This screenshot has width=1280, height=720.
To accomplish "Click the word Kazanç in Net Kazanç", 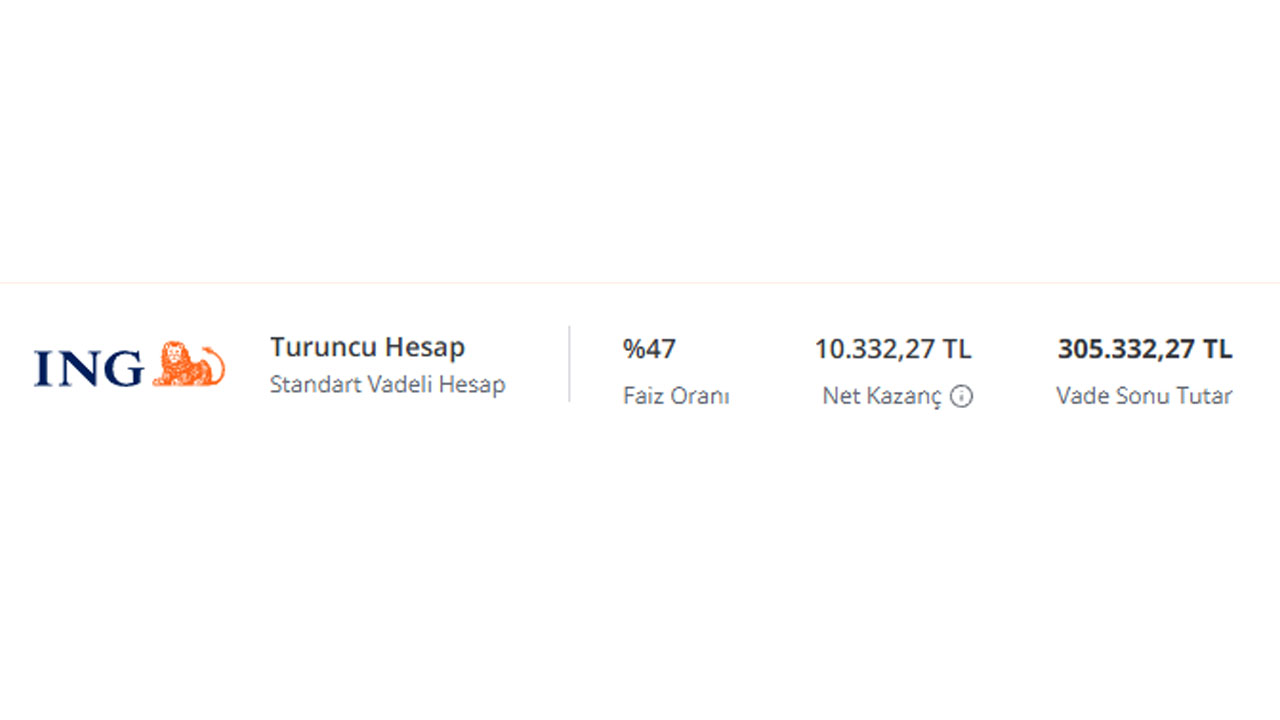I will (903, 397).
